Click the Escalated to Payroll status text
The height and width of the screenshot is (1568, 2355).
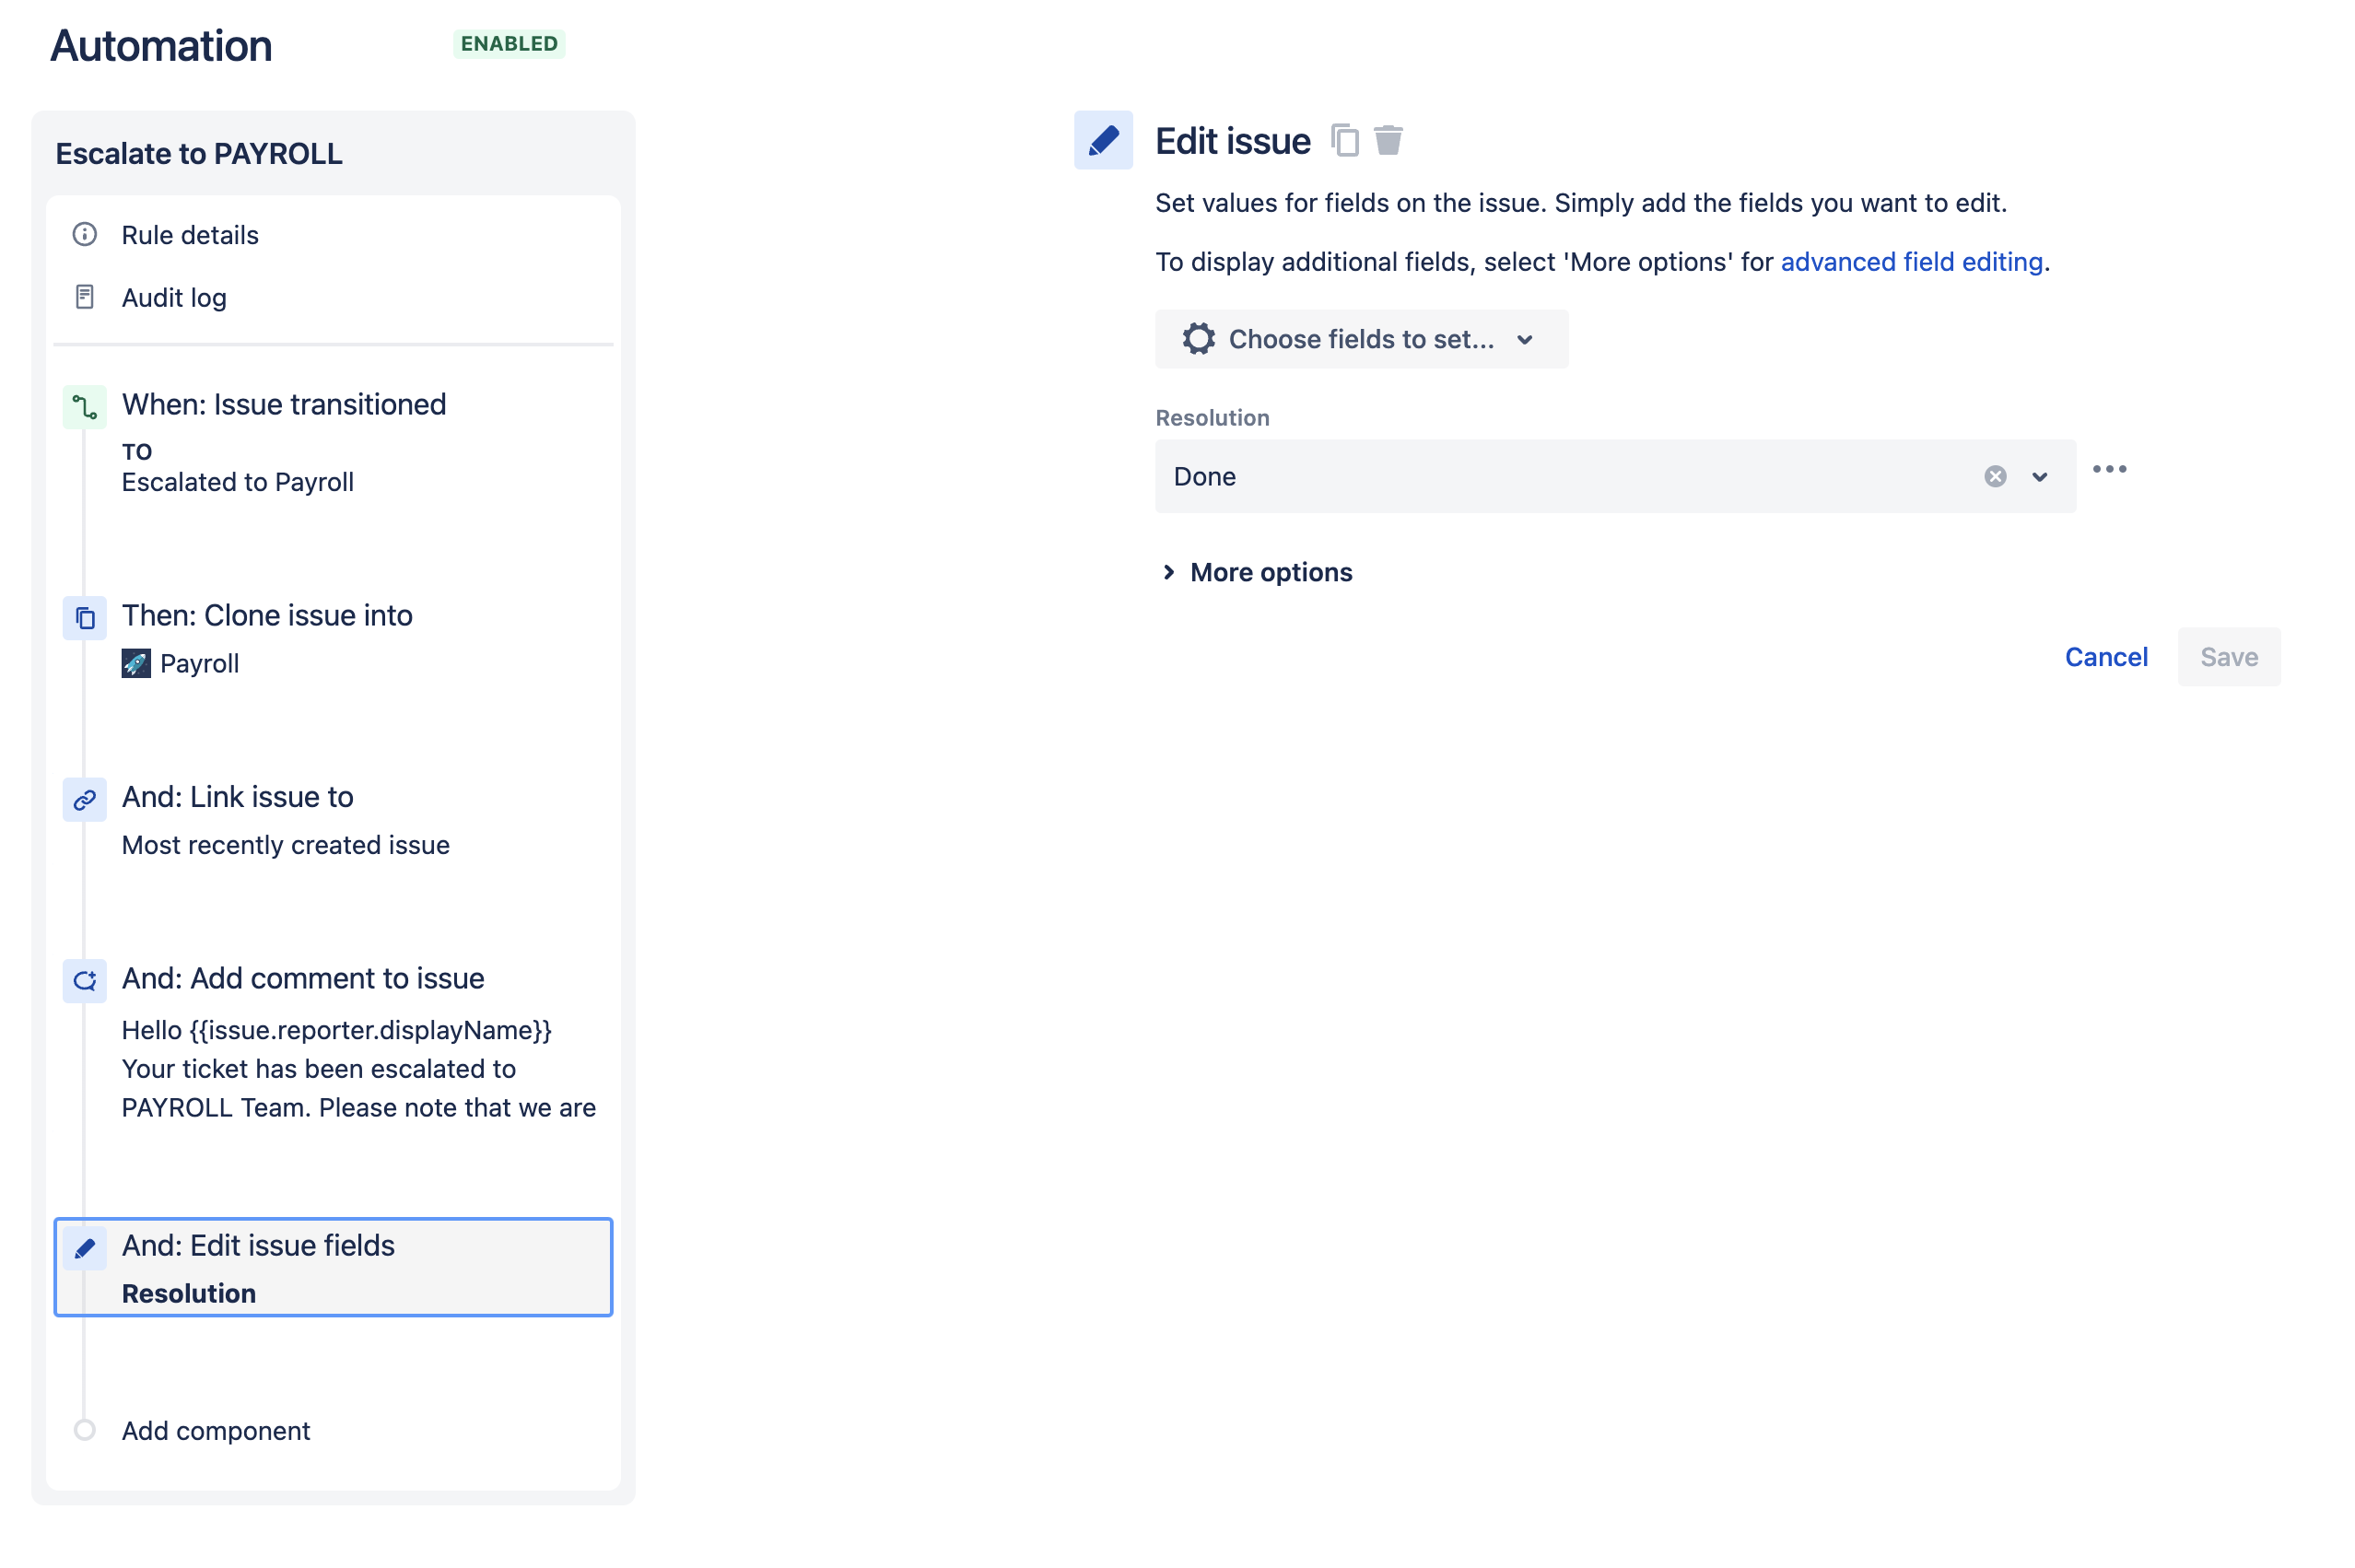click(238, 482)
